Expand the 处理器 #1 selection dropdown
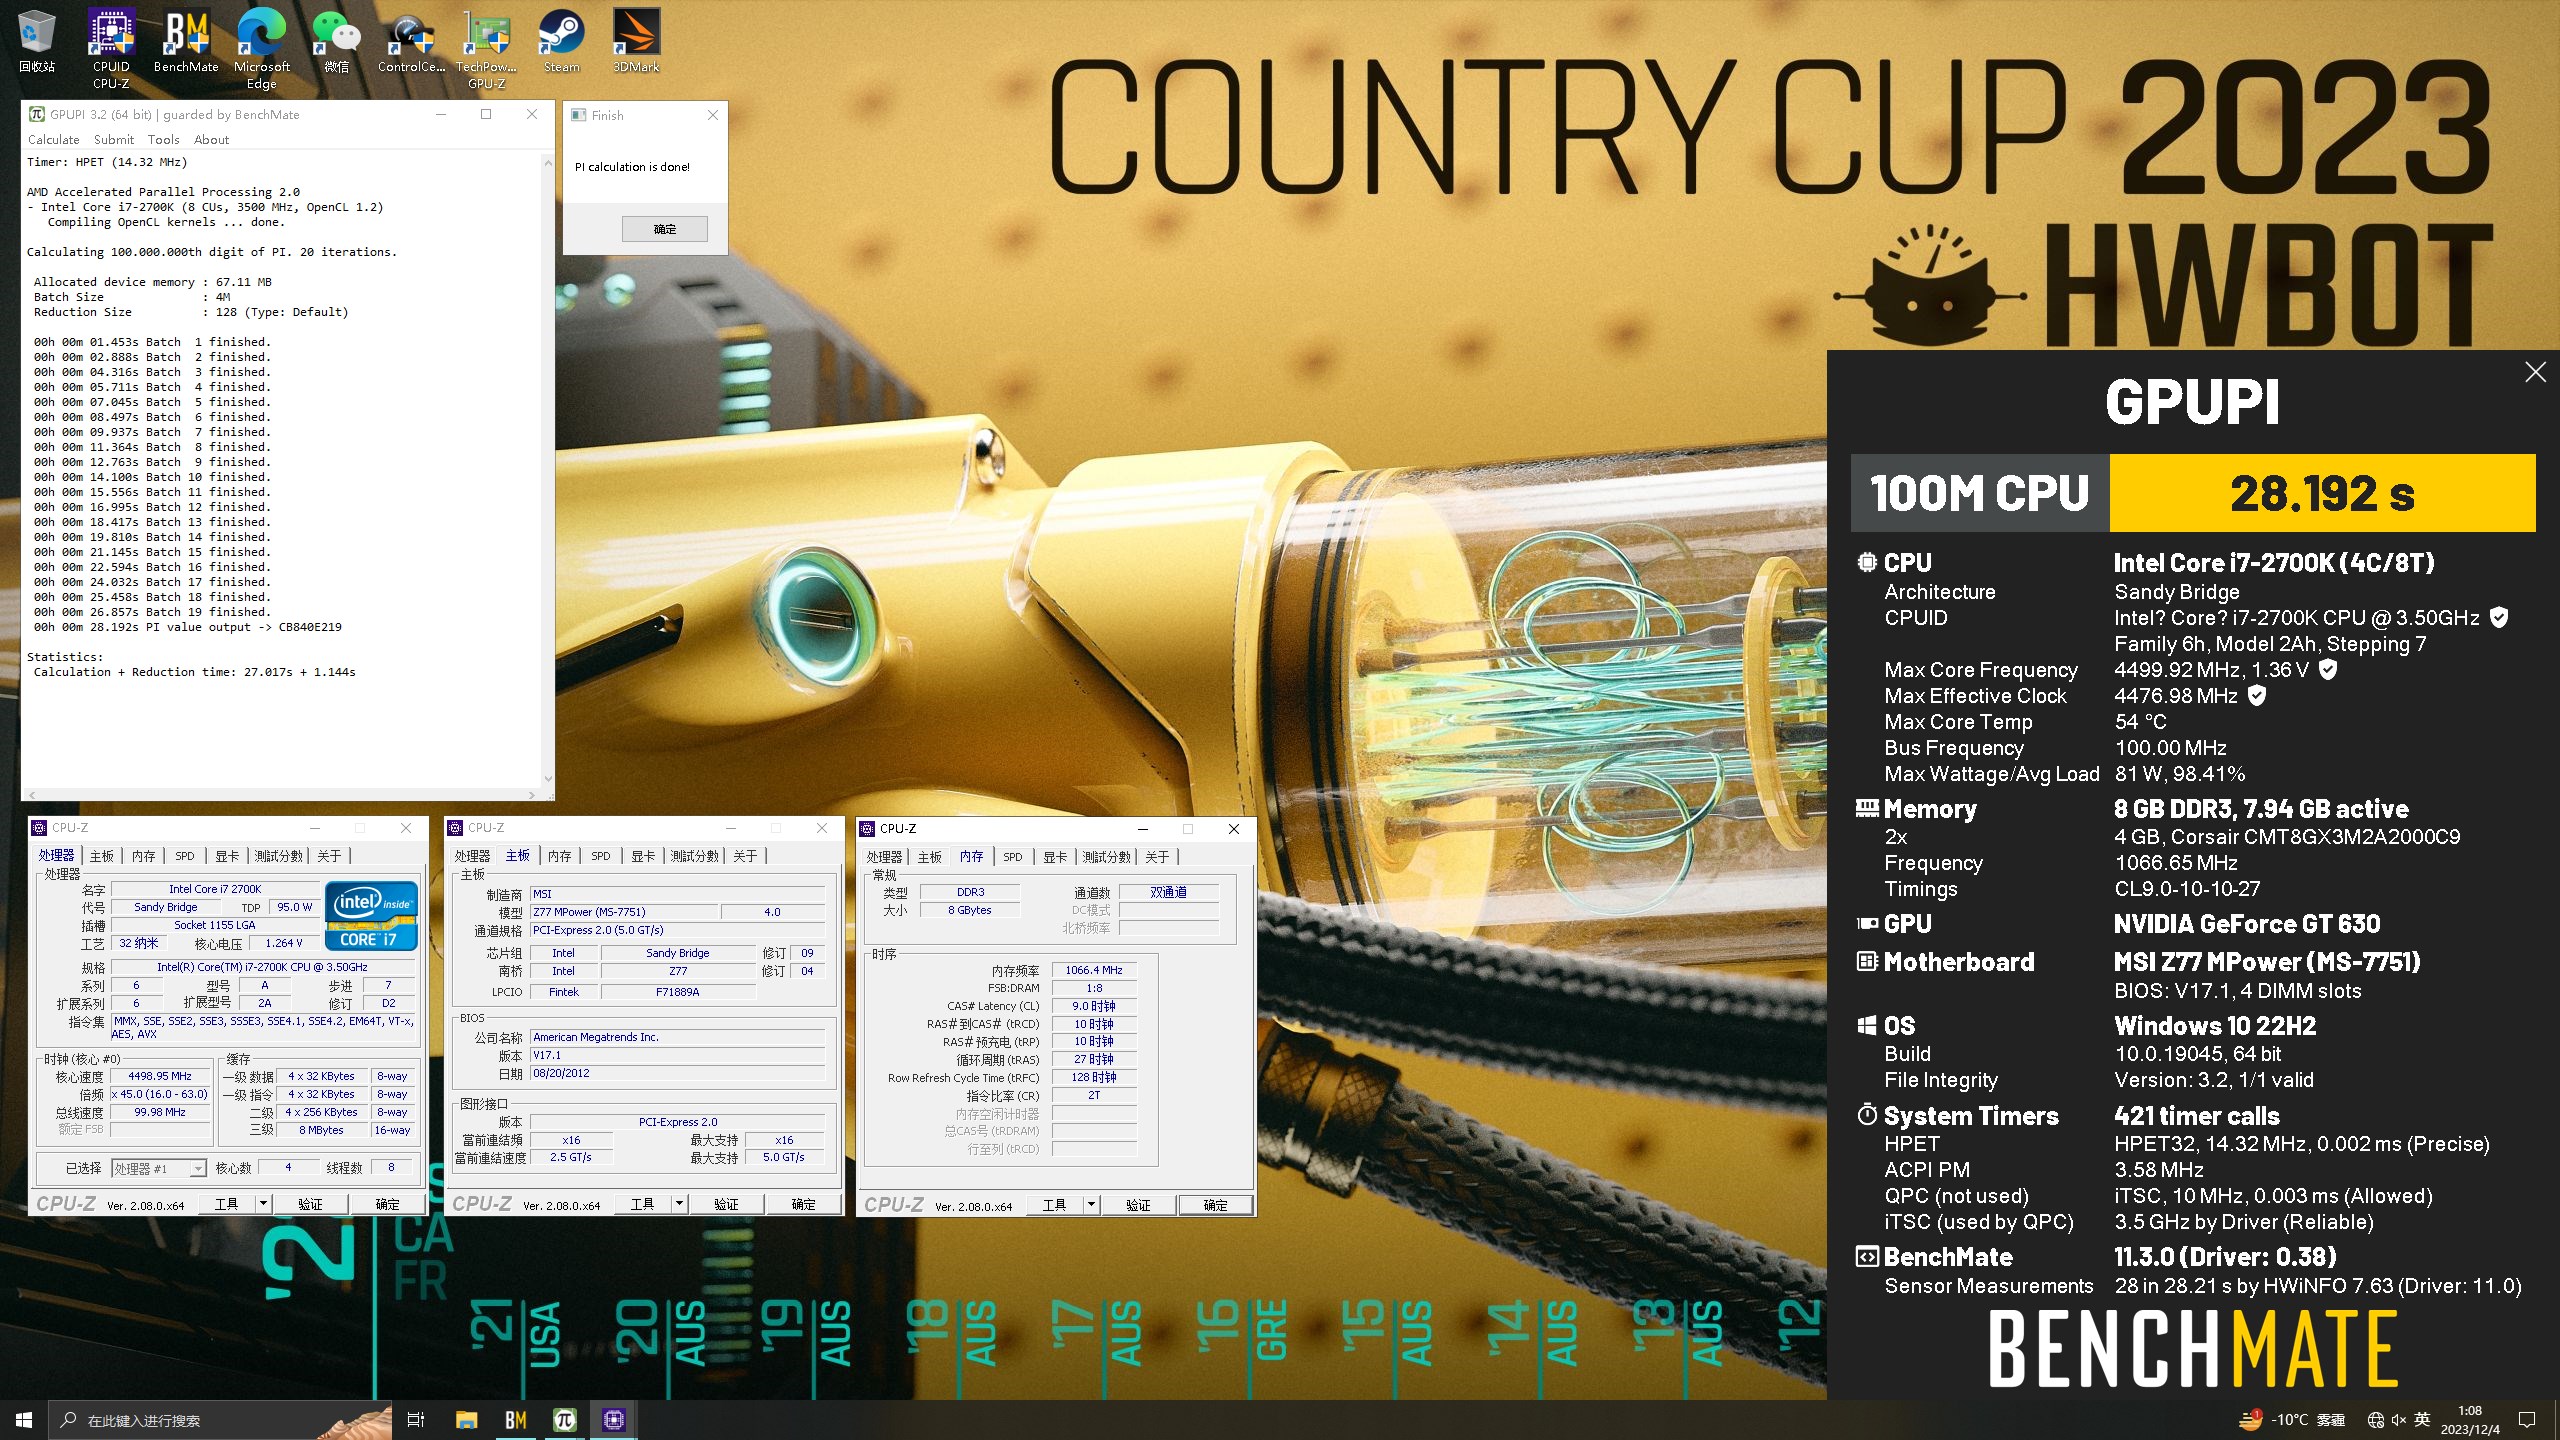 [198, 1168]
